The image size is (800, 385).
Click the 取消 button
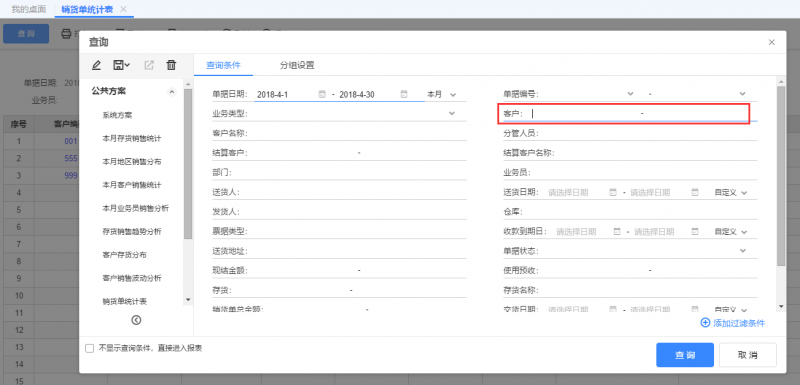point(747,355)
